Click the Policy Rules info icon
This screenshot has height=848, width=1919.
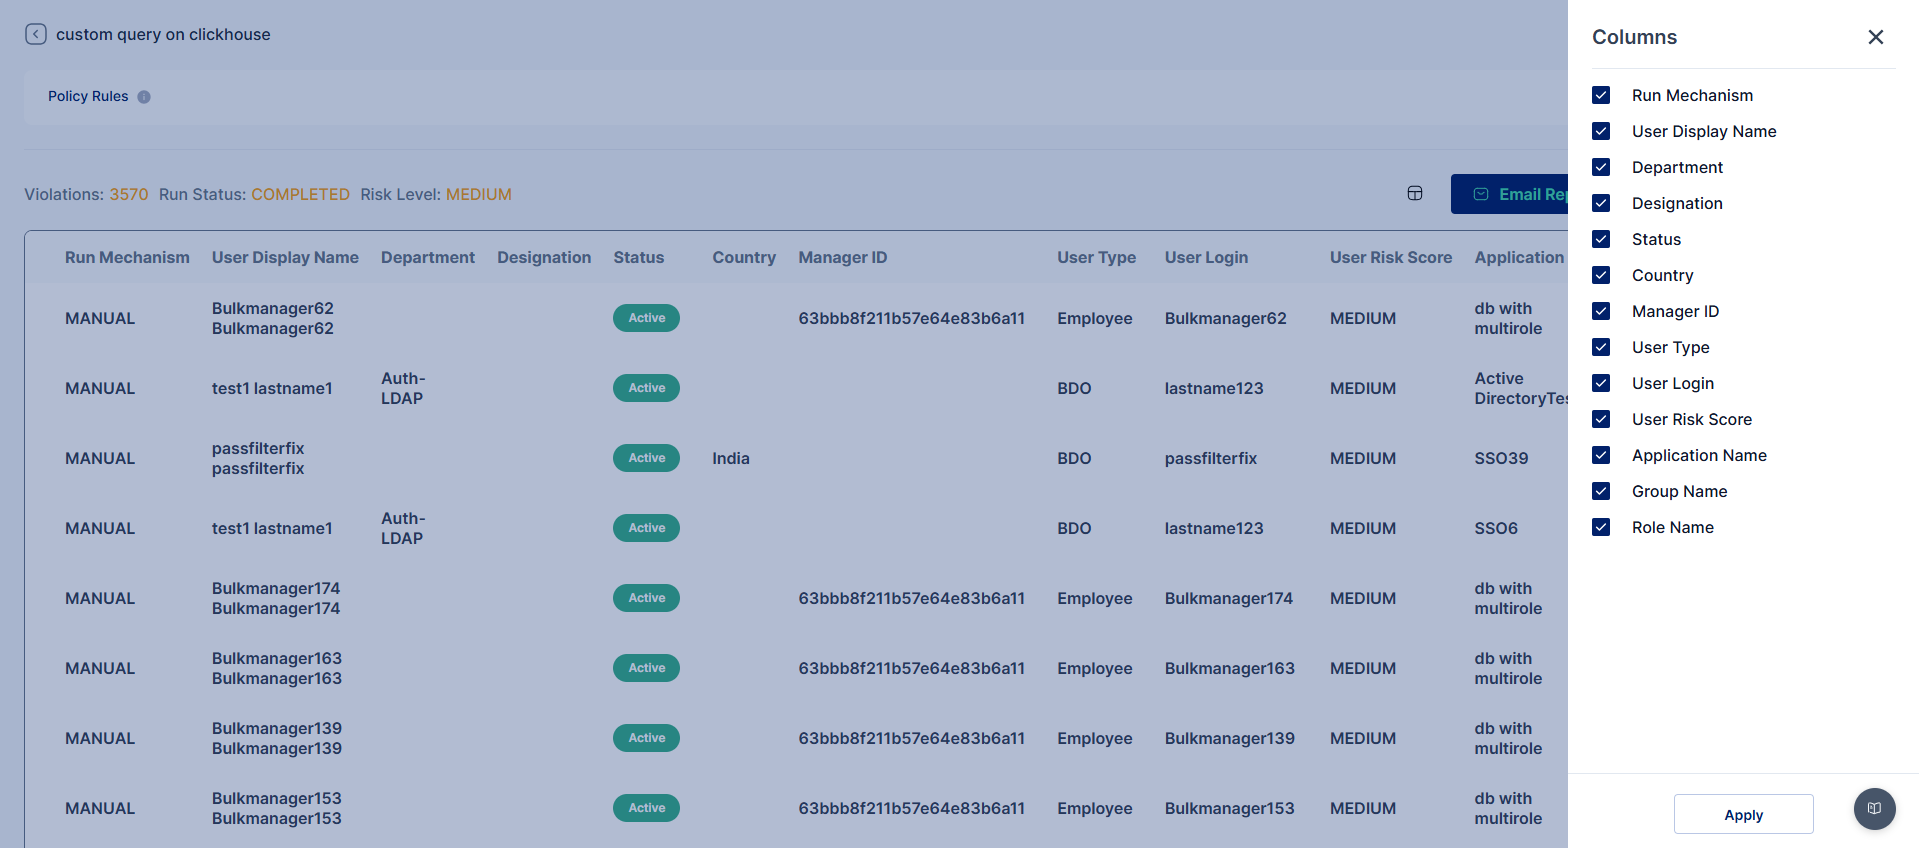144,97
